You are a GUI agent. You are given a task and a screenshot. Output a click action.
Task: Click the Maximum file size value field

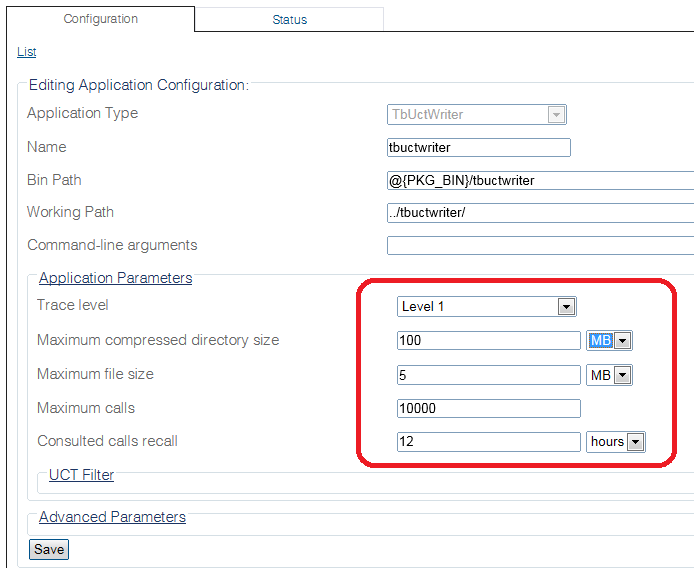[488, 375]
